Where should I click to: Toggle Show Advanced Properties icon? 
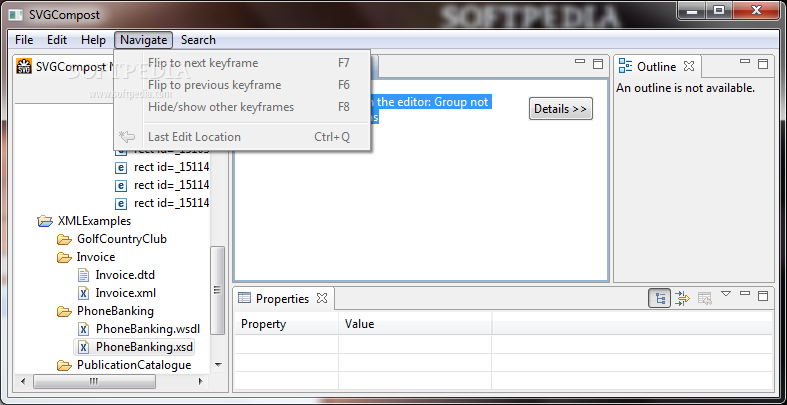[683, 298]
